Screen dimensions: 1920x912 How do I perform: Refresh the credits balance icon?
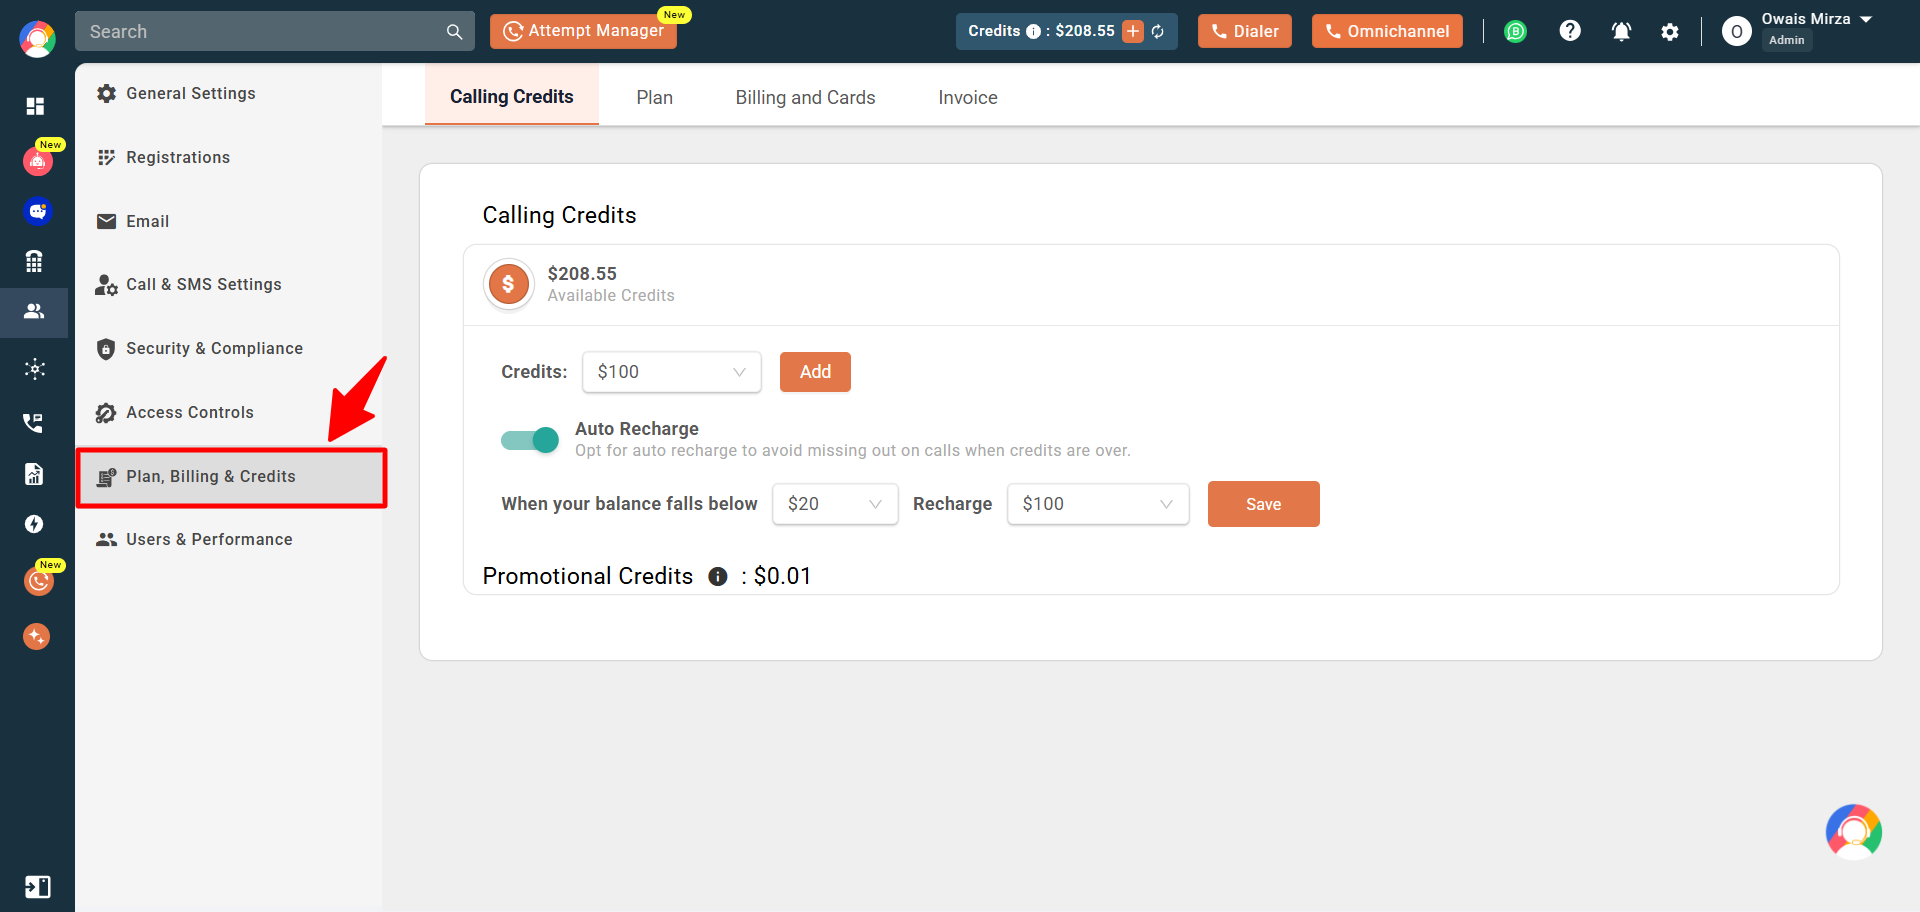[x=1158, y=31]
